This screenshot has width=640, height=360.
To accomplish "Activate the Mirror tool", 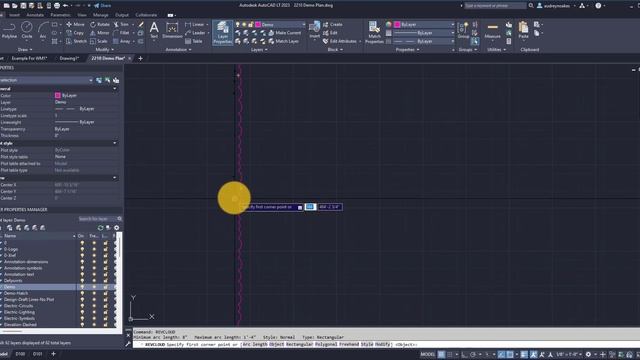I will point(100,33).
